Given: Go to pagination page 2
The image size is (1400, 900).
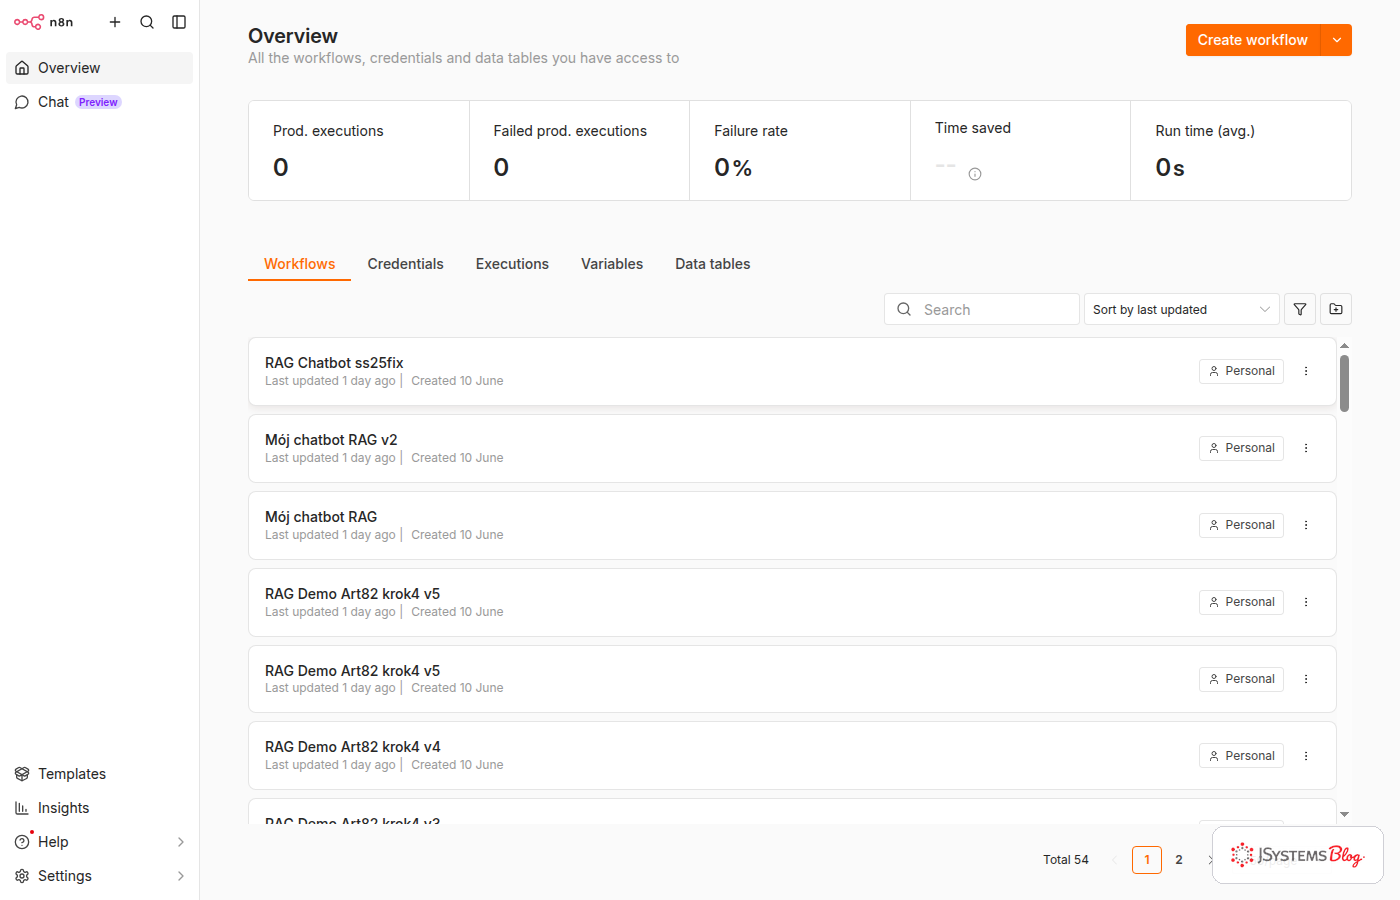Looking at the screenshot, I should coord(1179,860).
